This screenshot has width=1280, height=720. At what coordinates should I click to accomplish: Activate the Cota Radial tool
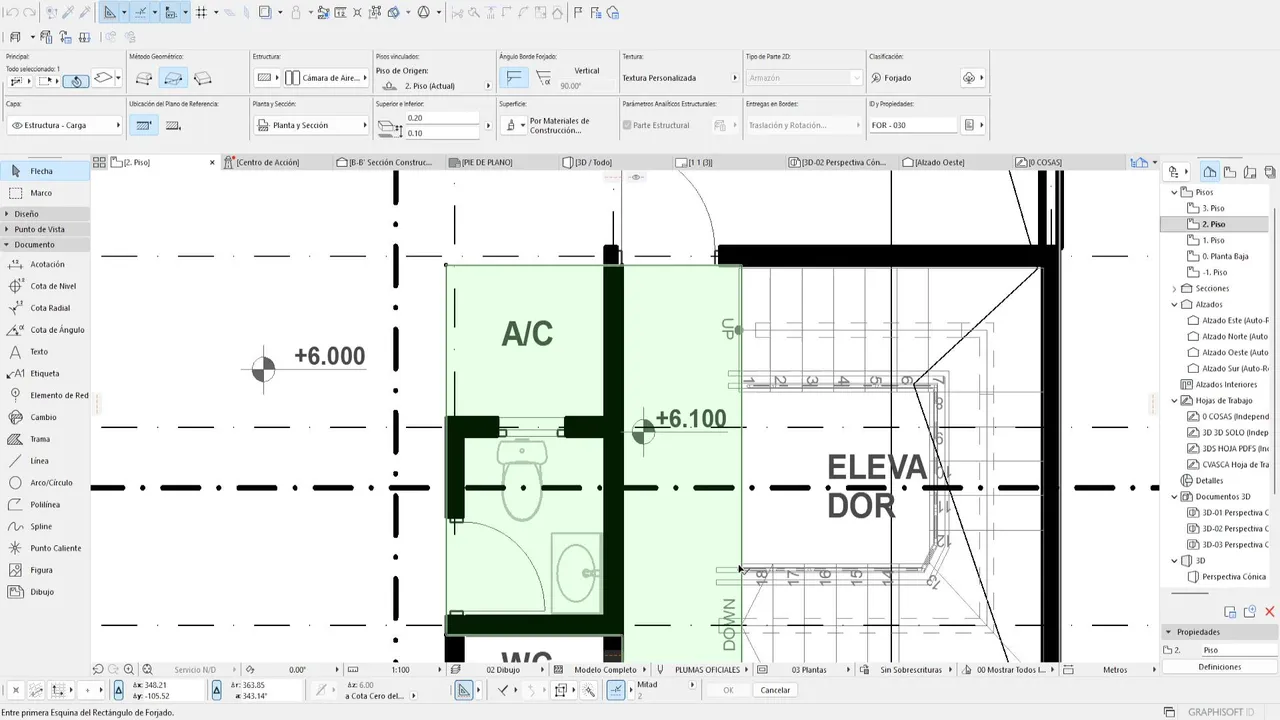tap(45, 308)
